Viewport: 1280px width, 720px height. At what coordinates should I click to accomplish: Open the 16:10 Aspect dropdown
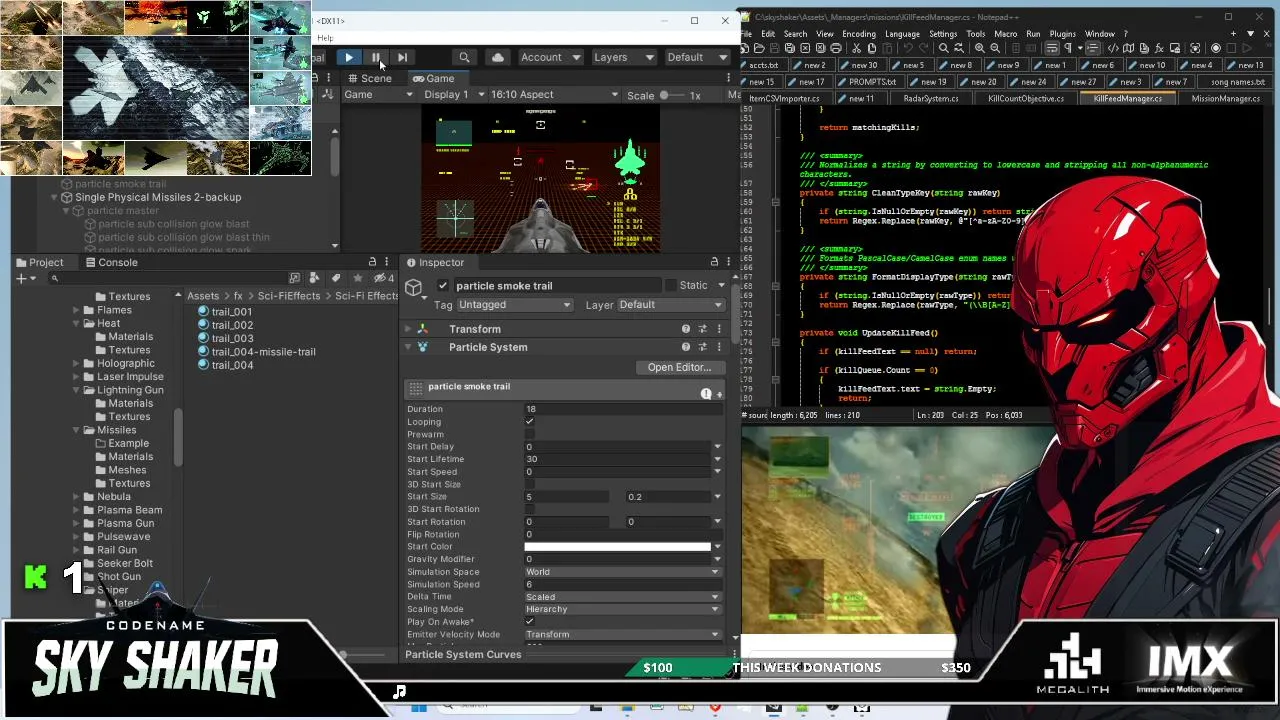(x=555, y=95)
